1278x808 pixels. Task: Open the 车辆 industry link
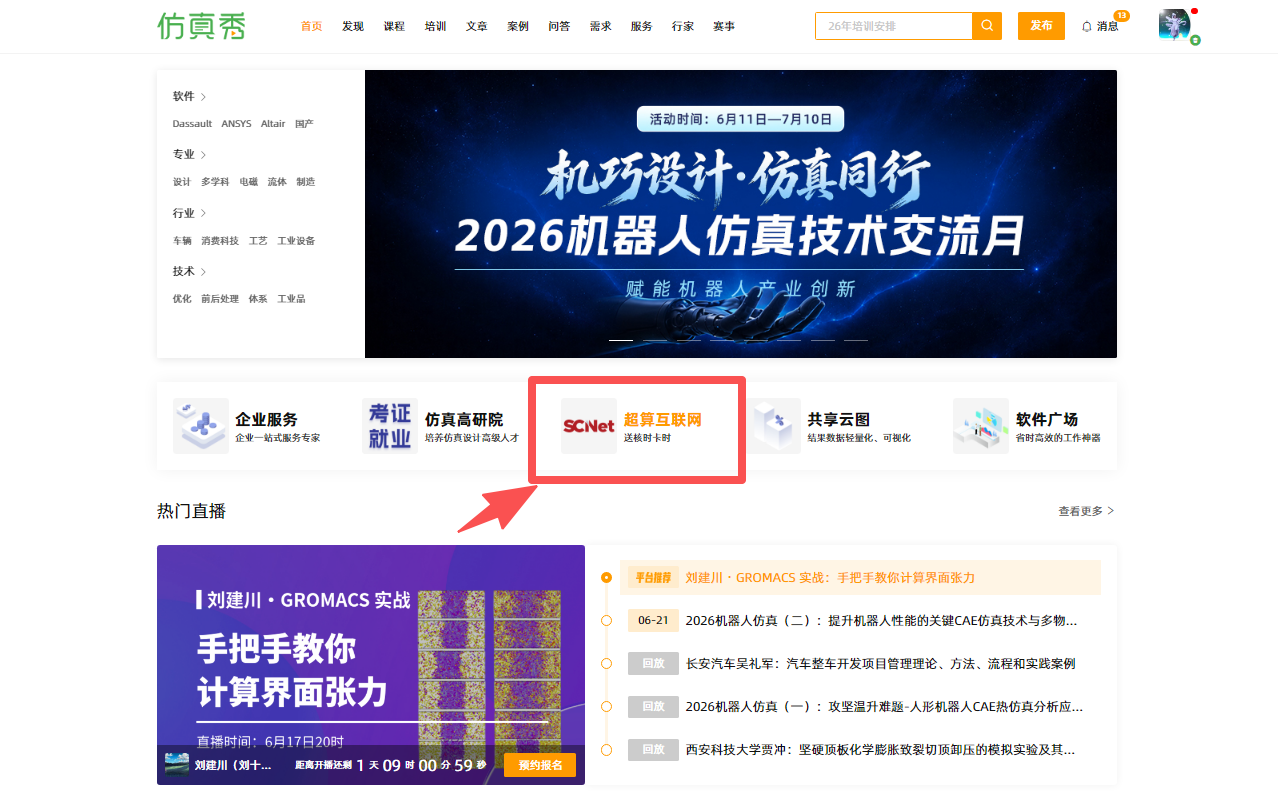(x=182, y=241)
